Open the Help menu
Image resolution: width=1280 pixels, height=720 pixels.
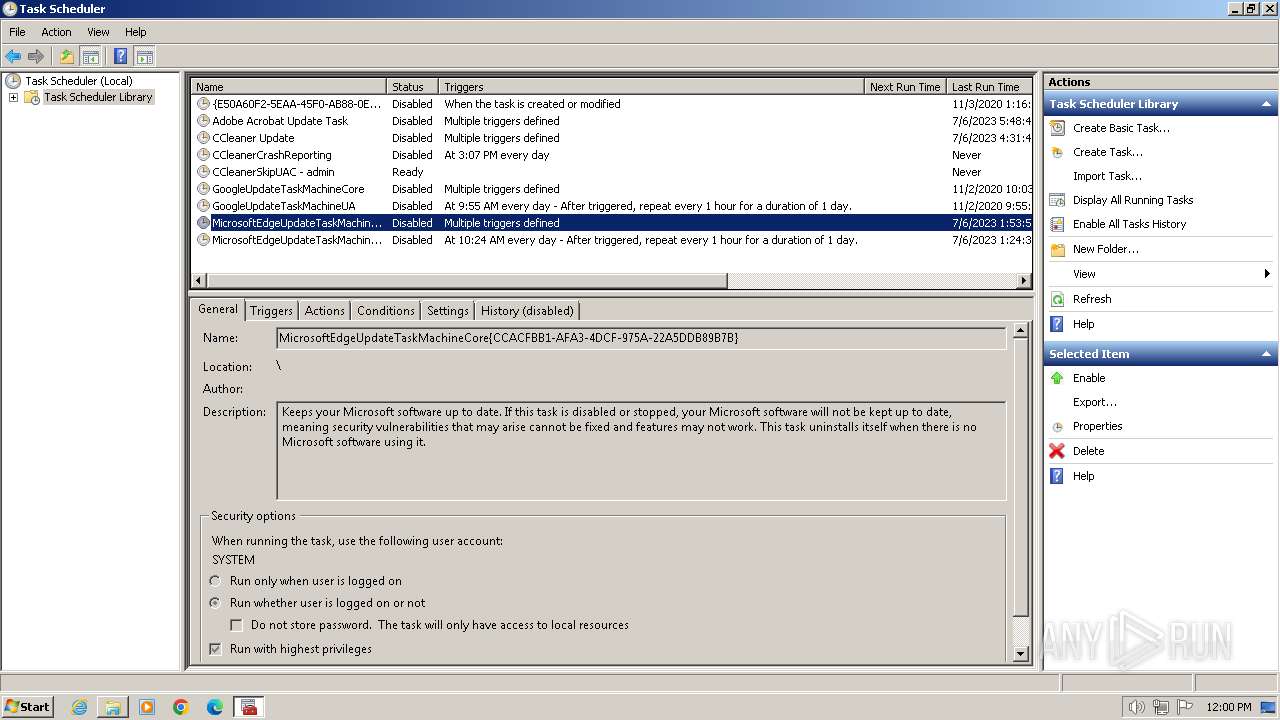pyautogui.click(x=135, y=32)
